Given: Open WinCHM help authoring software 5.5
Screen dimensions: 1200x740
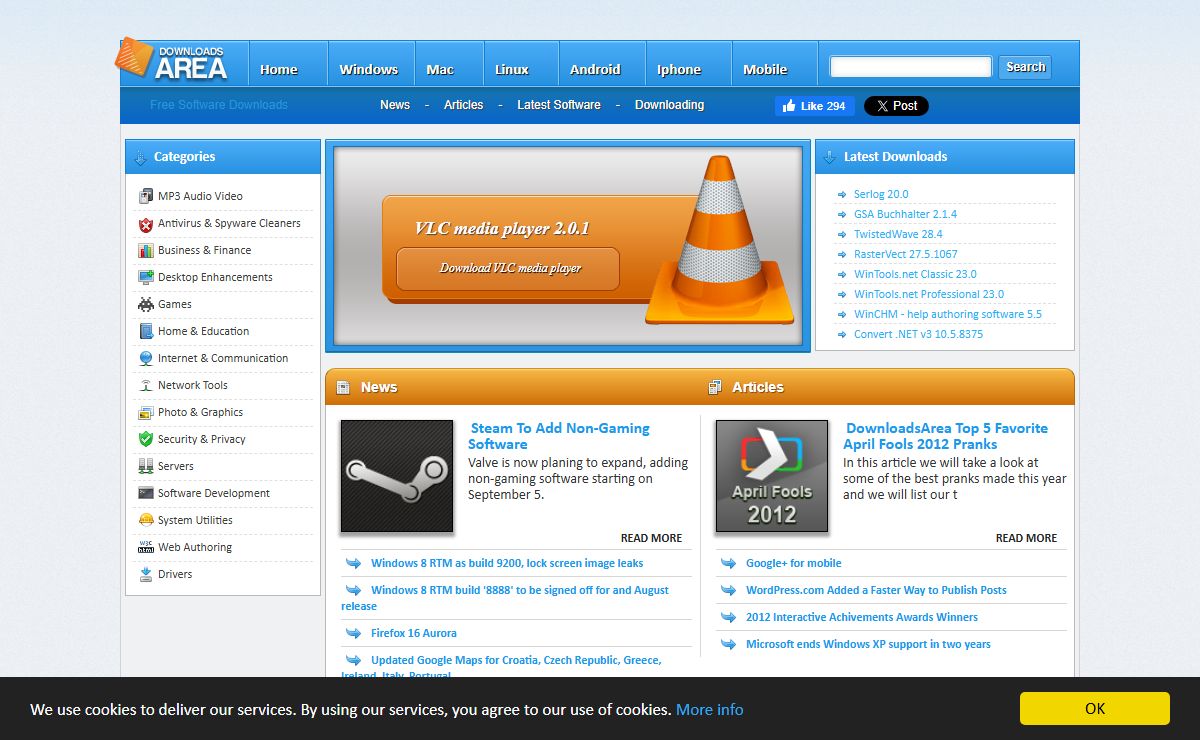Looking at the screenshot, I should point(948,314).
